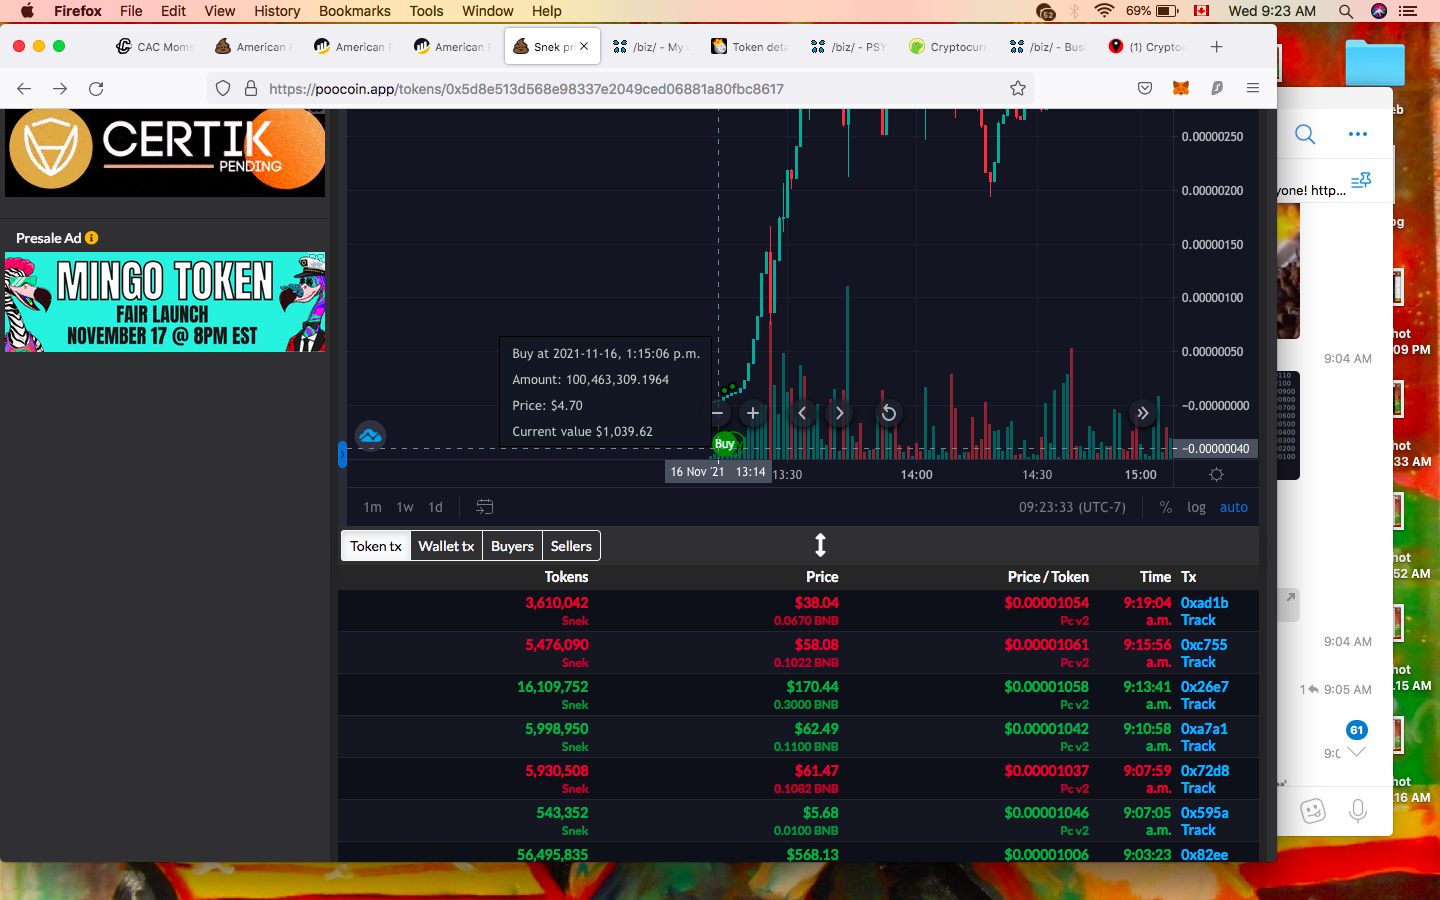
Task: Jump to latest bar with double-arrow button
Action: [1142, 413]
